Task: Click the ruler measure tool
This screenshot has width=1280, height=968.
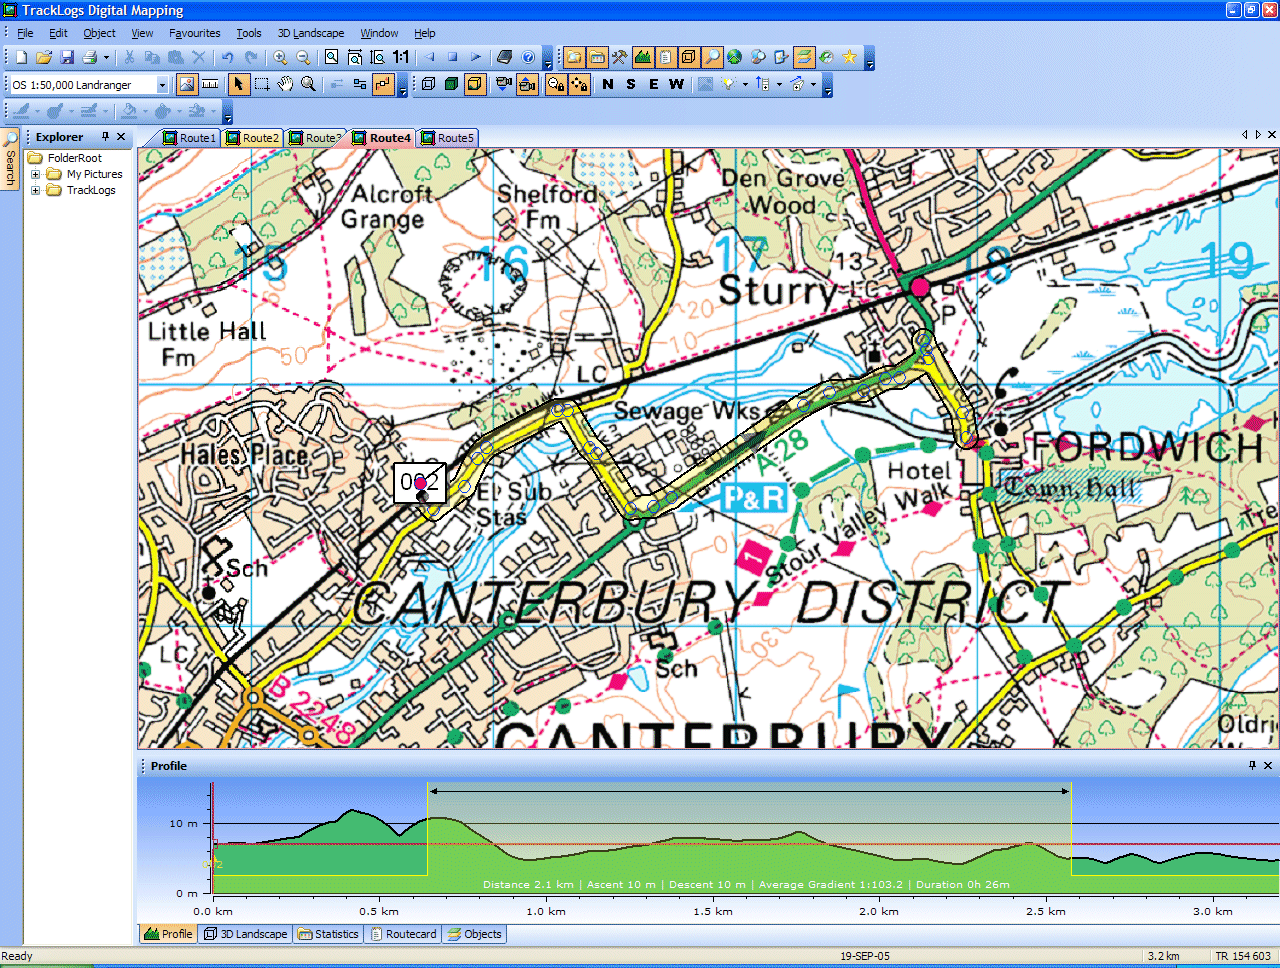Action: [210, 84]
